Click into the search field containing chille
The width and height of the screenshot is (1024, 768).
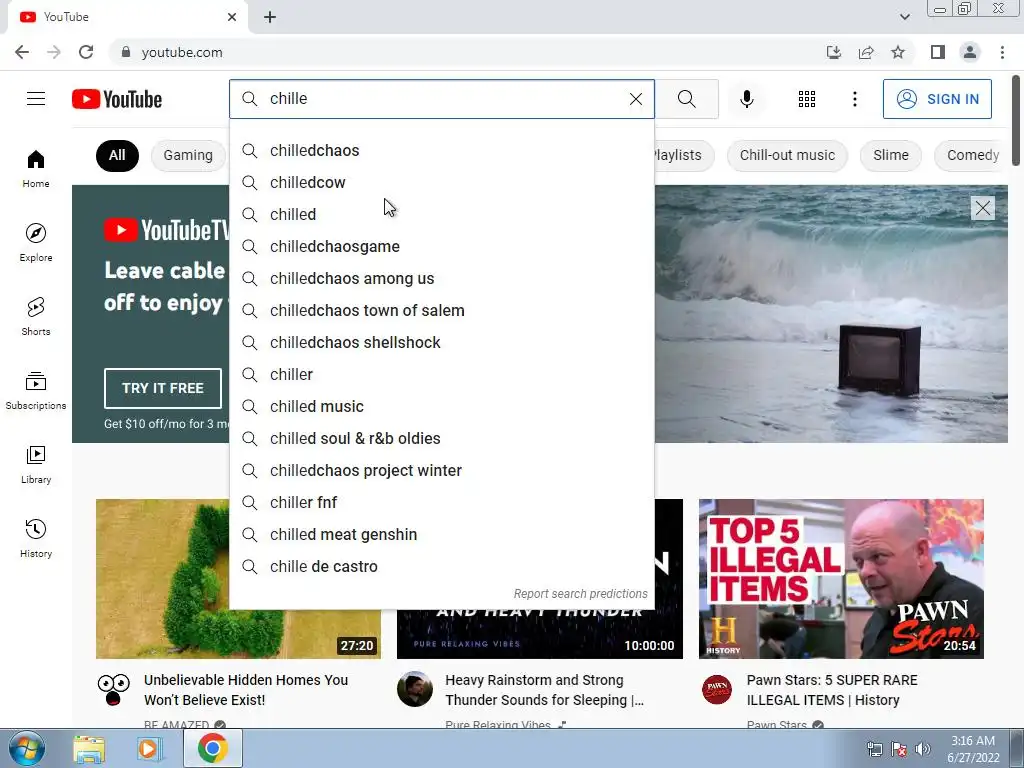click(444, 99)
